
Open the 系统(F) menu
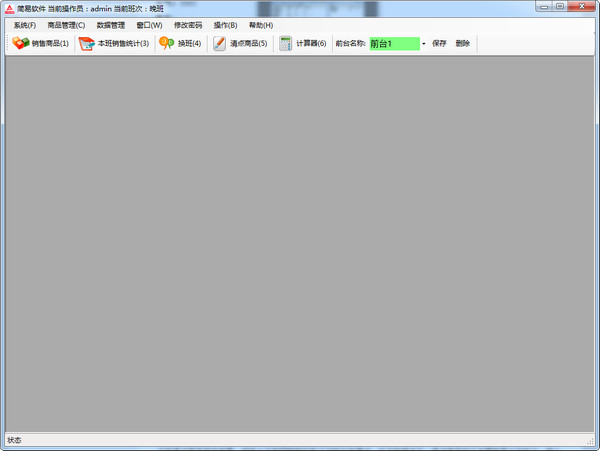point(24,25)
